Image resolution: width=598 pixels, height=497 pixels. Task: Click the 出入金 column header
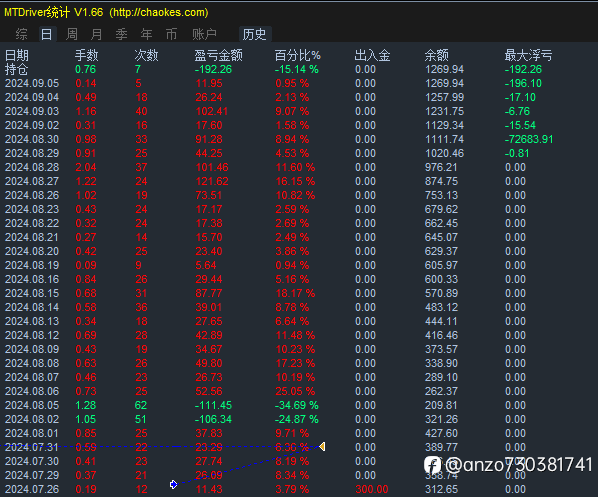(x=372, y=55)
